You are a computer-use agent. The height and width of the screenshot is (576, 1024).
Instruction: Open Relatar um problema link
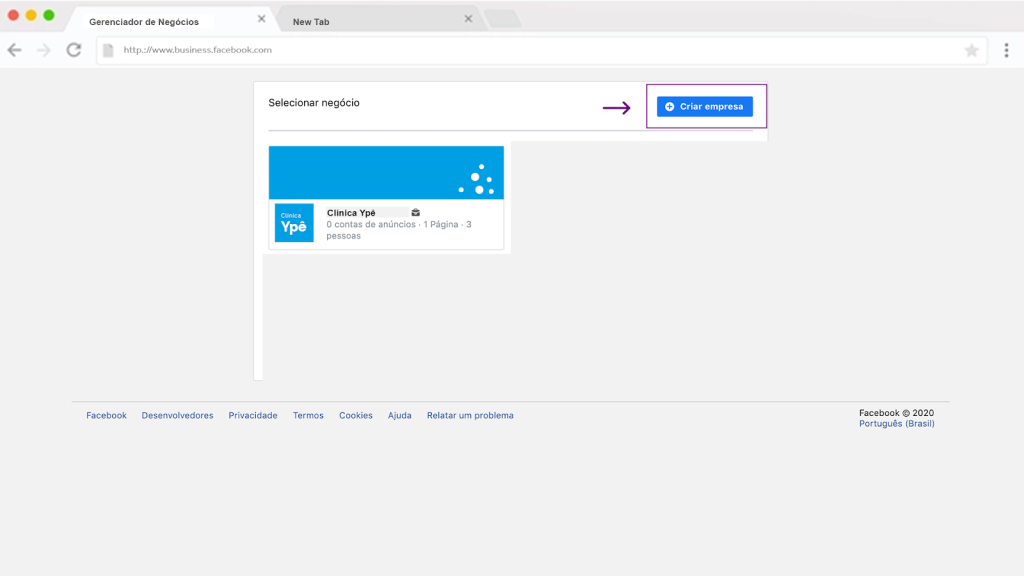(x=470, y=415)
